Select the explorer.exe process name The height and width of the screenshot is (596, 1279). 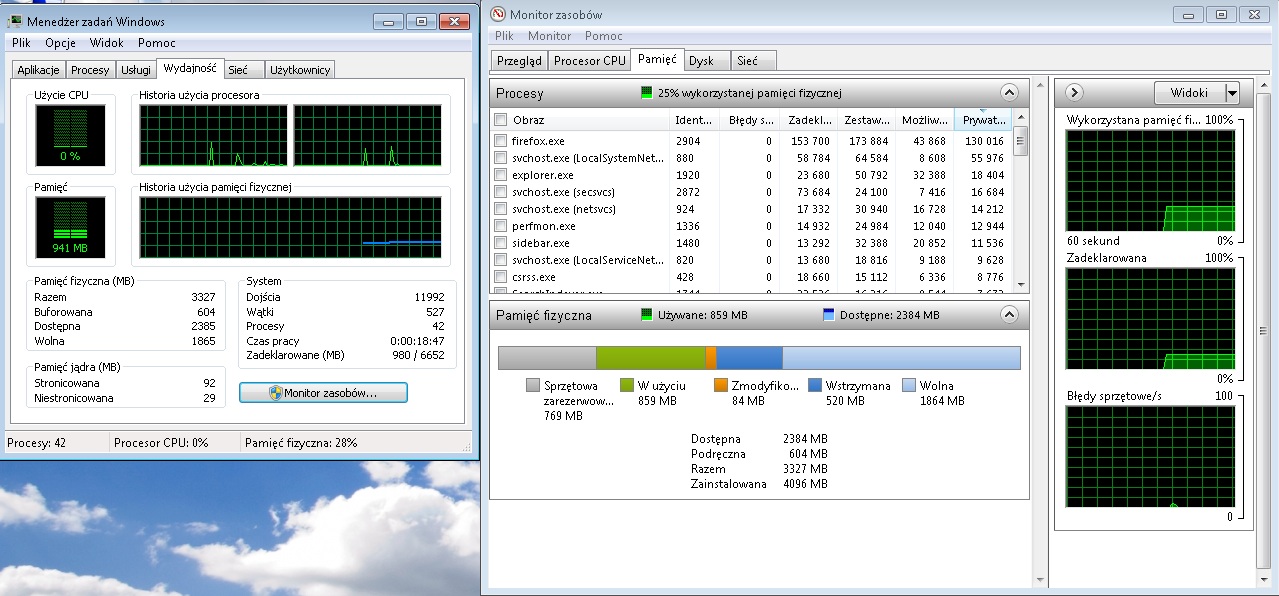pos(542,175)
